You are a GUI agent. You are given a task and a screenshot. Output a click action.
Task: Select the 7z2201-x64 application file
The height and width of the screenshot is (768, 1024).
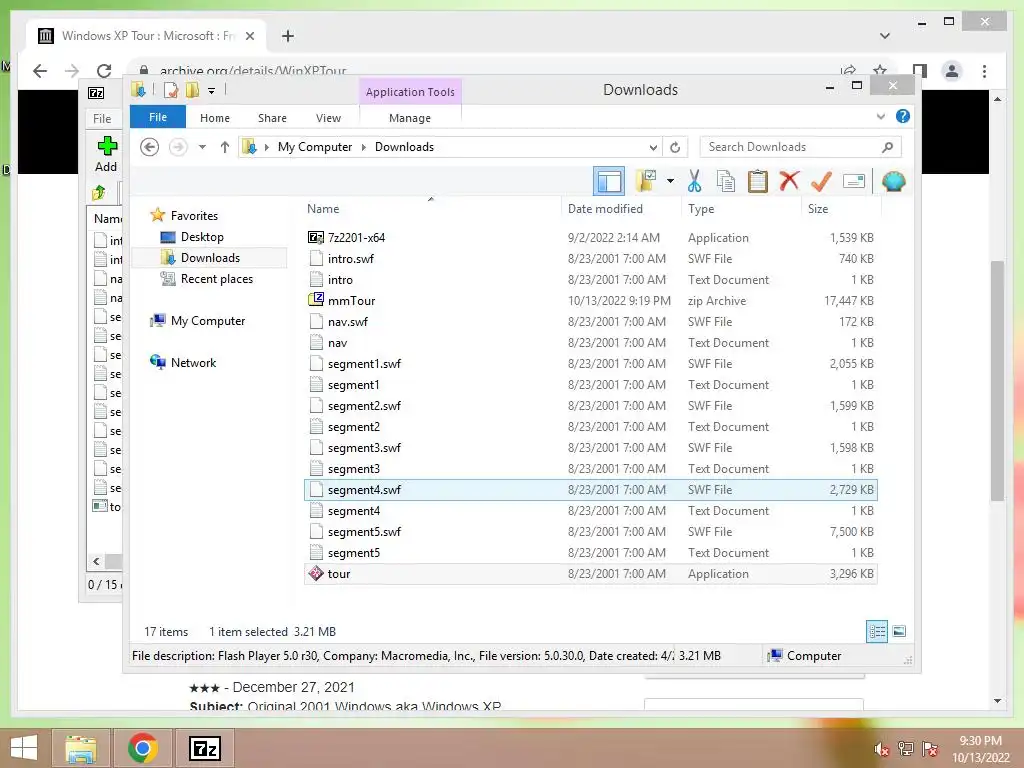click(x=590, y=238)
